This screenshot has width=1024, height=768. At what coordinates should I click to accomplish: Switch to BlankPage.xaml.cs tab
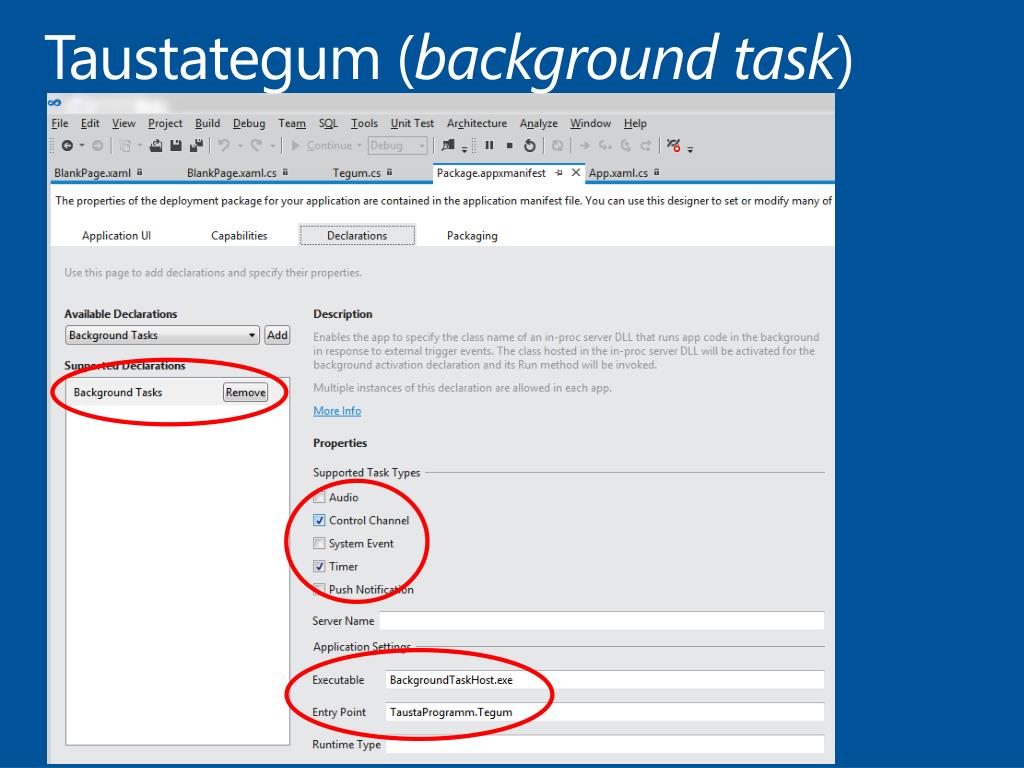238,173
